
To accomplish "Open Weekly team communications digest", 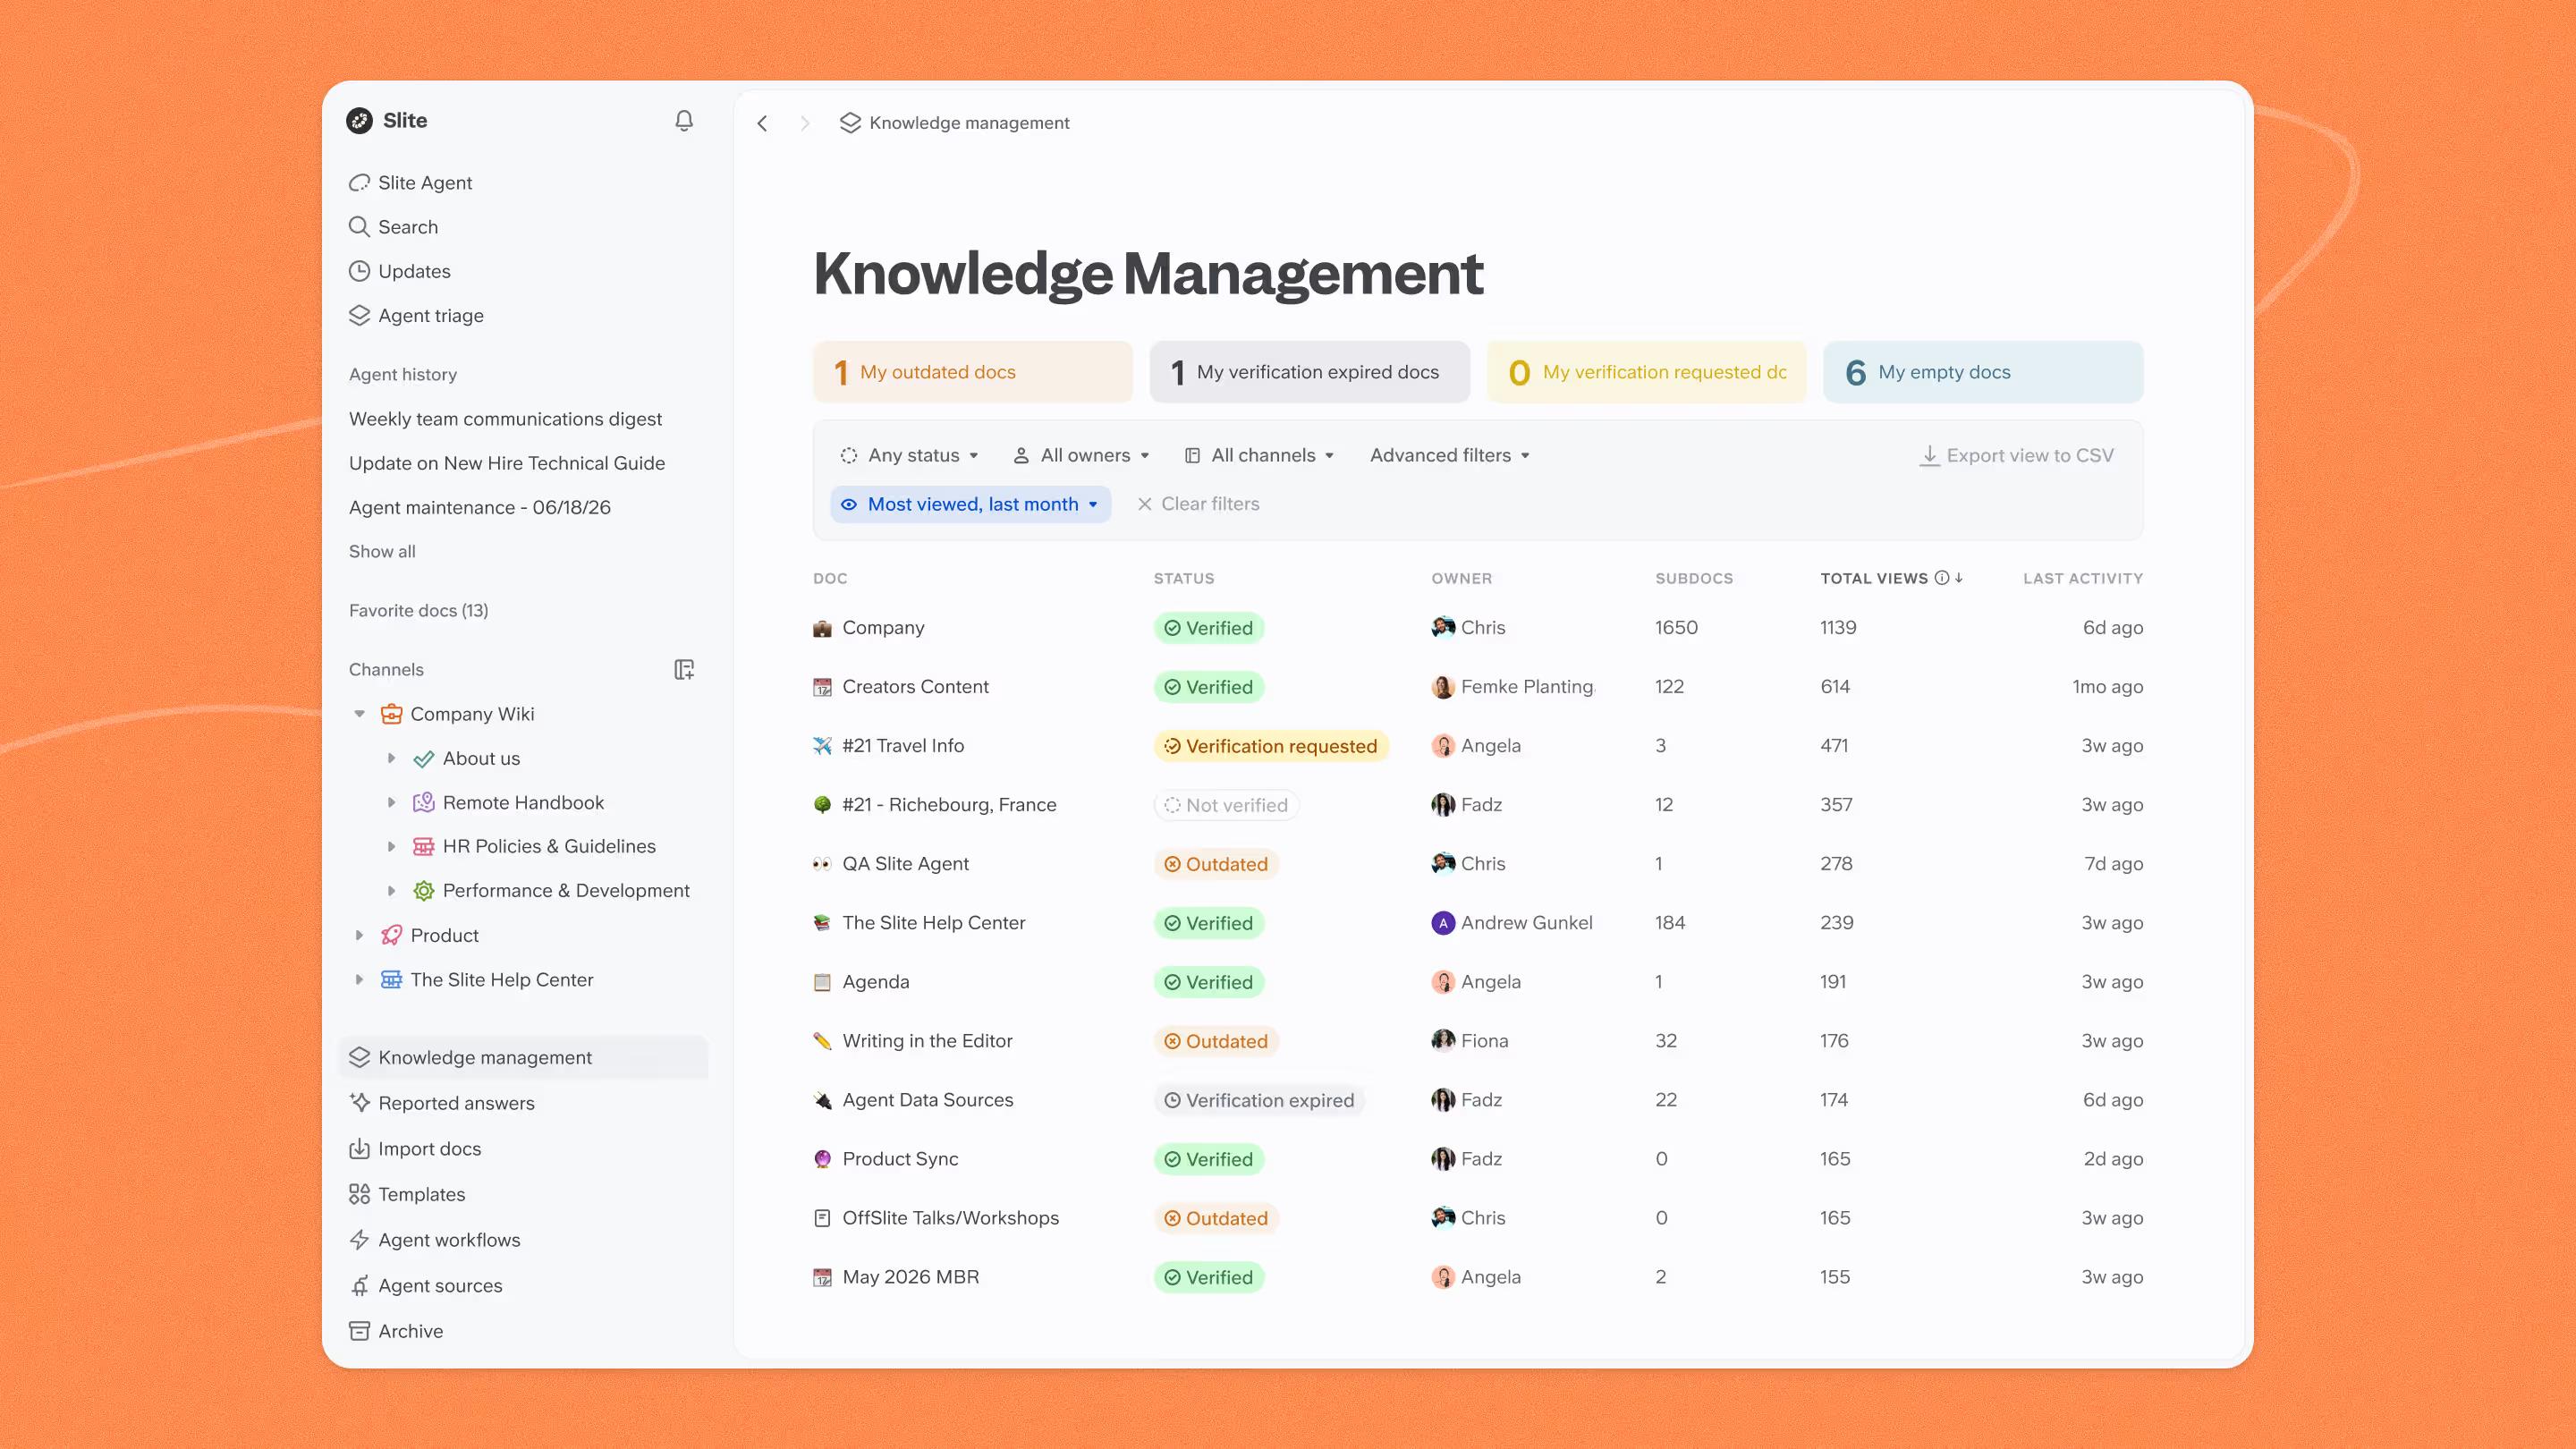I will (x=505, y=419).
